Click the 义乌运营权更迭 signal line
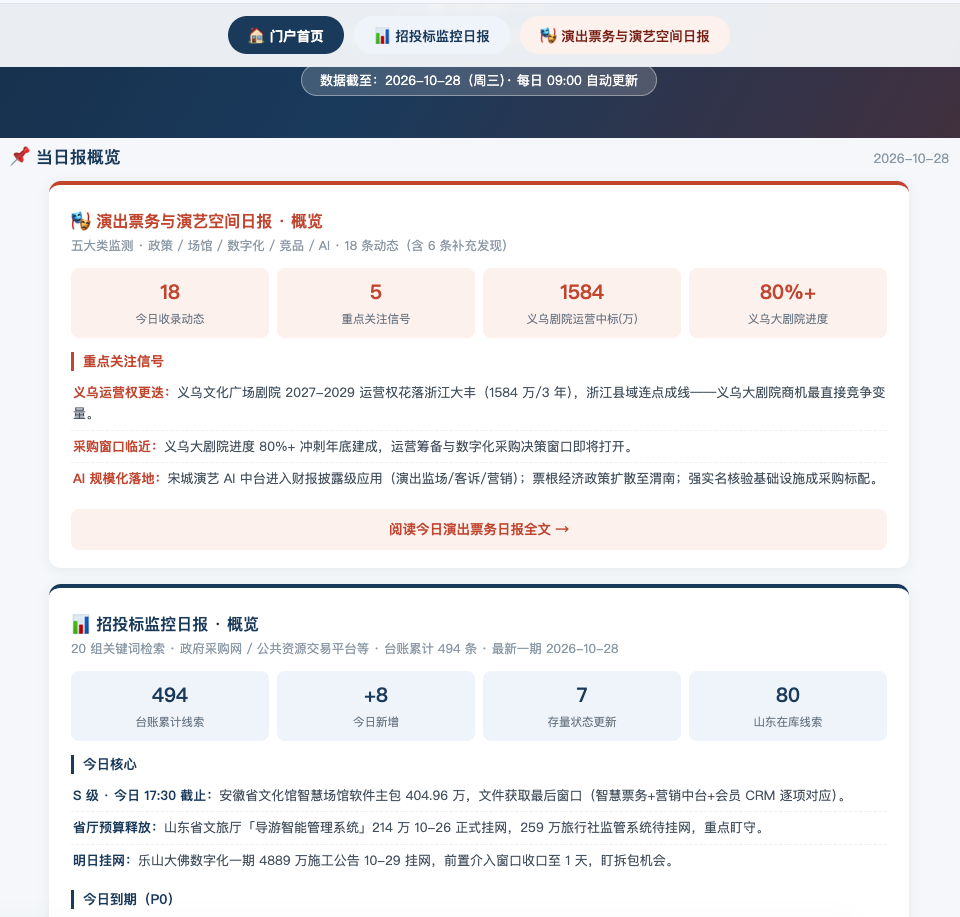Screen dimensions: 960x917 (479, 403)
